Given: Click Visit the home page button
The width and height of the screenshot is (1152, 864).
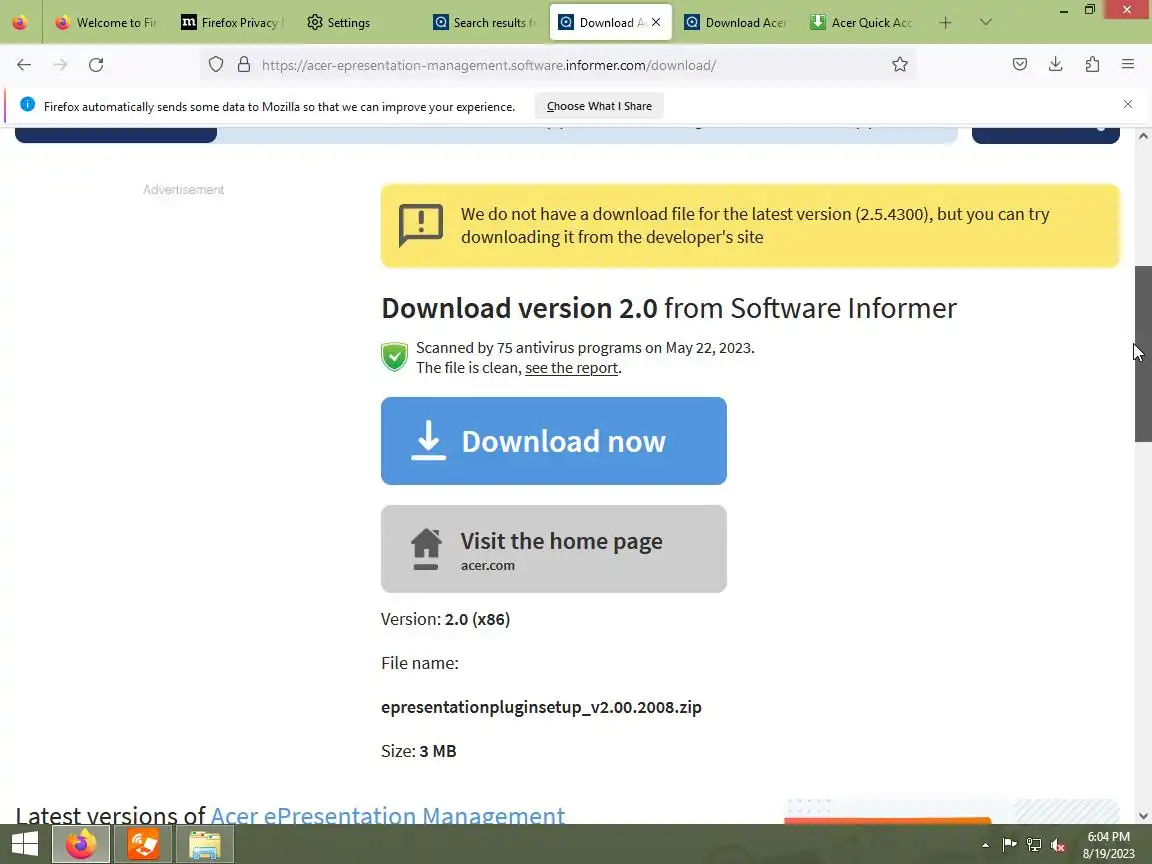Looking at the screenshot, I should point(553,549).
